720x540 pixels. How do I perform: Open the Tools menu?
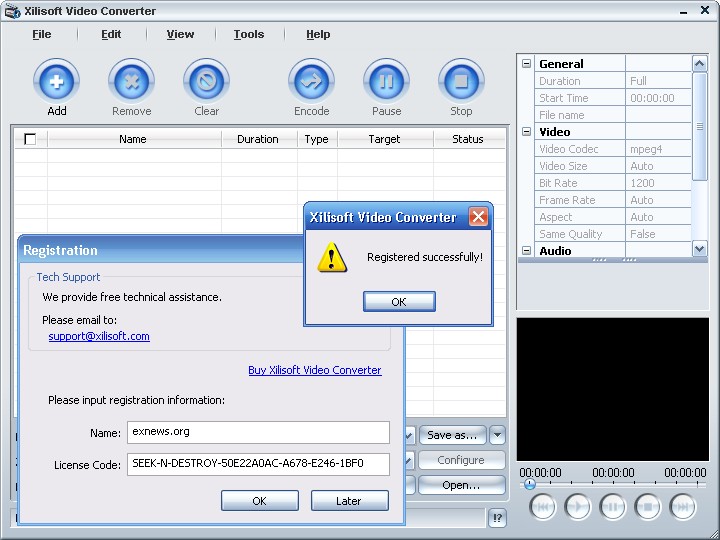point(249,34)
